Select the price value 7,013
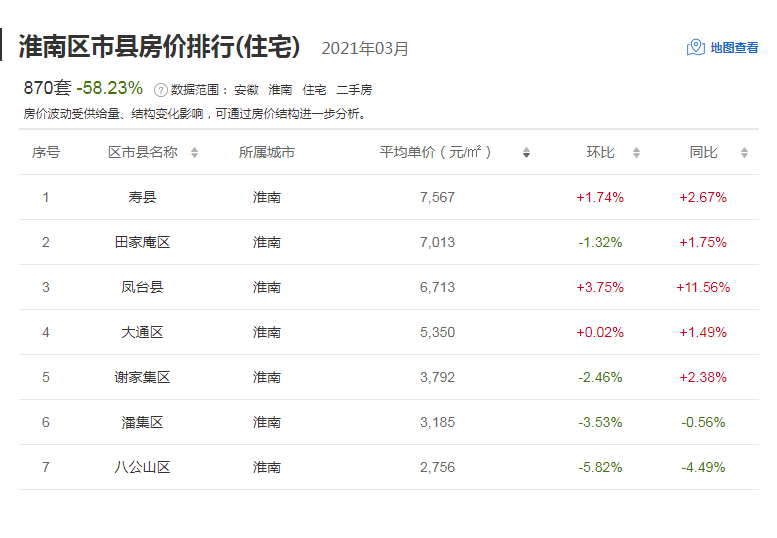The height and width of the screenshot is (538, 777). click(437, 242)
